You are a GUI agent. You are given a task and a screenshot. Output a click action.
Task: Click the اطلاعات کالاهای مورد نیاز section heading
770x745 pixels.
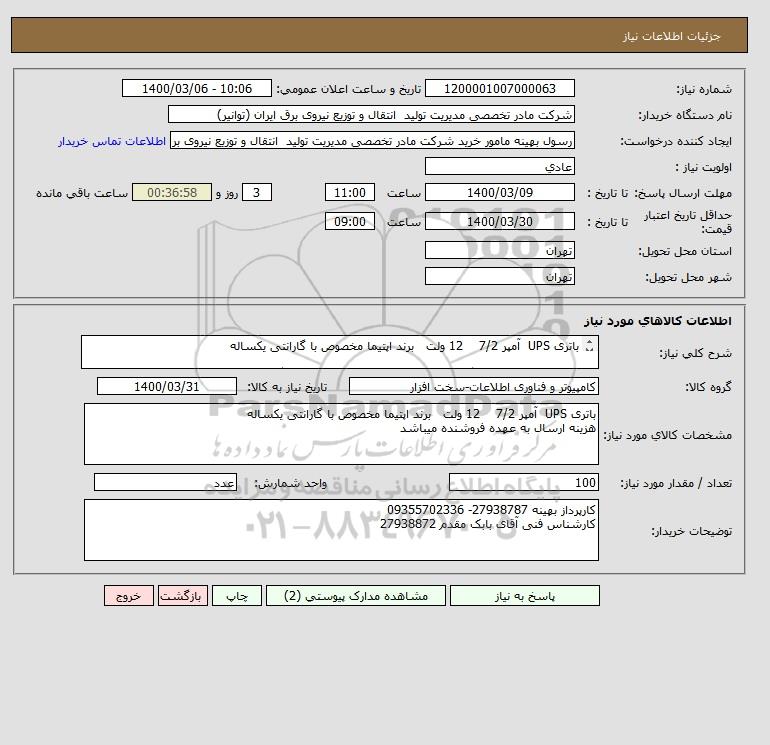coord(658,321)
